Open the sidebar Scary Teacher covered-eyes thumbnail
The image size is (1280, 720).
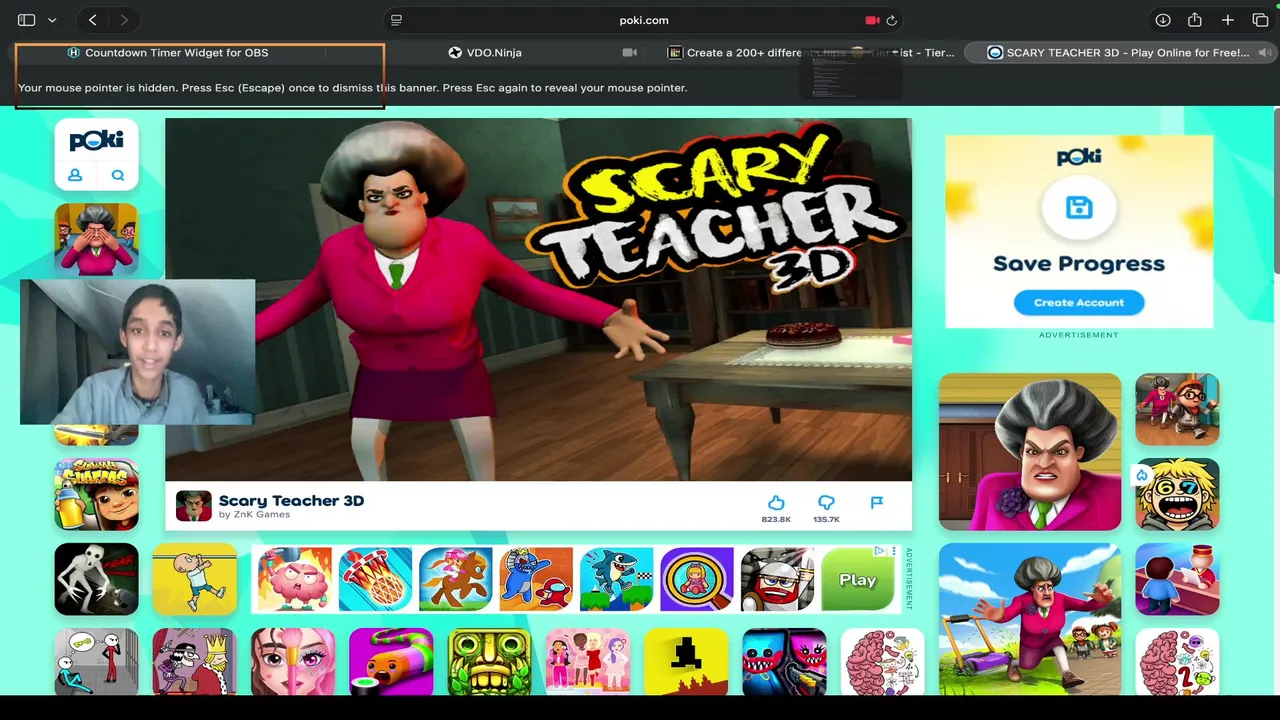(96, 239)
